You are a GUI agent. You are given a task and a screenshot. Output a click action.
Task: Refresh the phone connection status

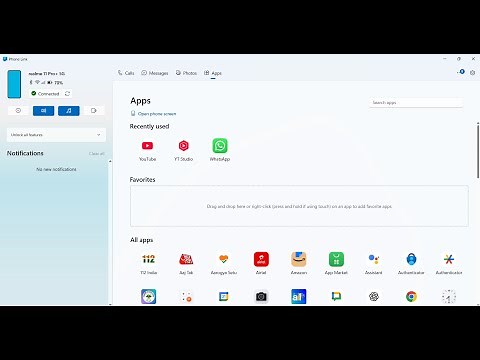coord(67,94)
